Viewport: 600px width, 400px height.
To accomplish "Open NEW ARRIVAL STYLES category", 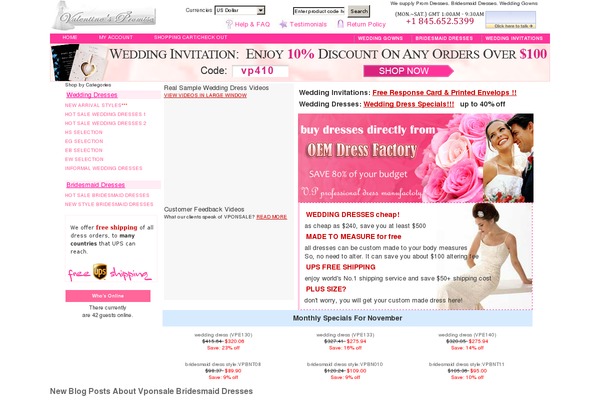I will (96, 105).
